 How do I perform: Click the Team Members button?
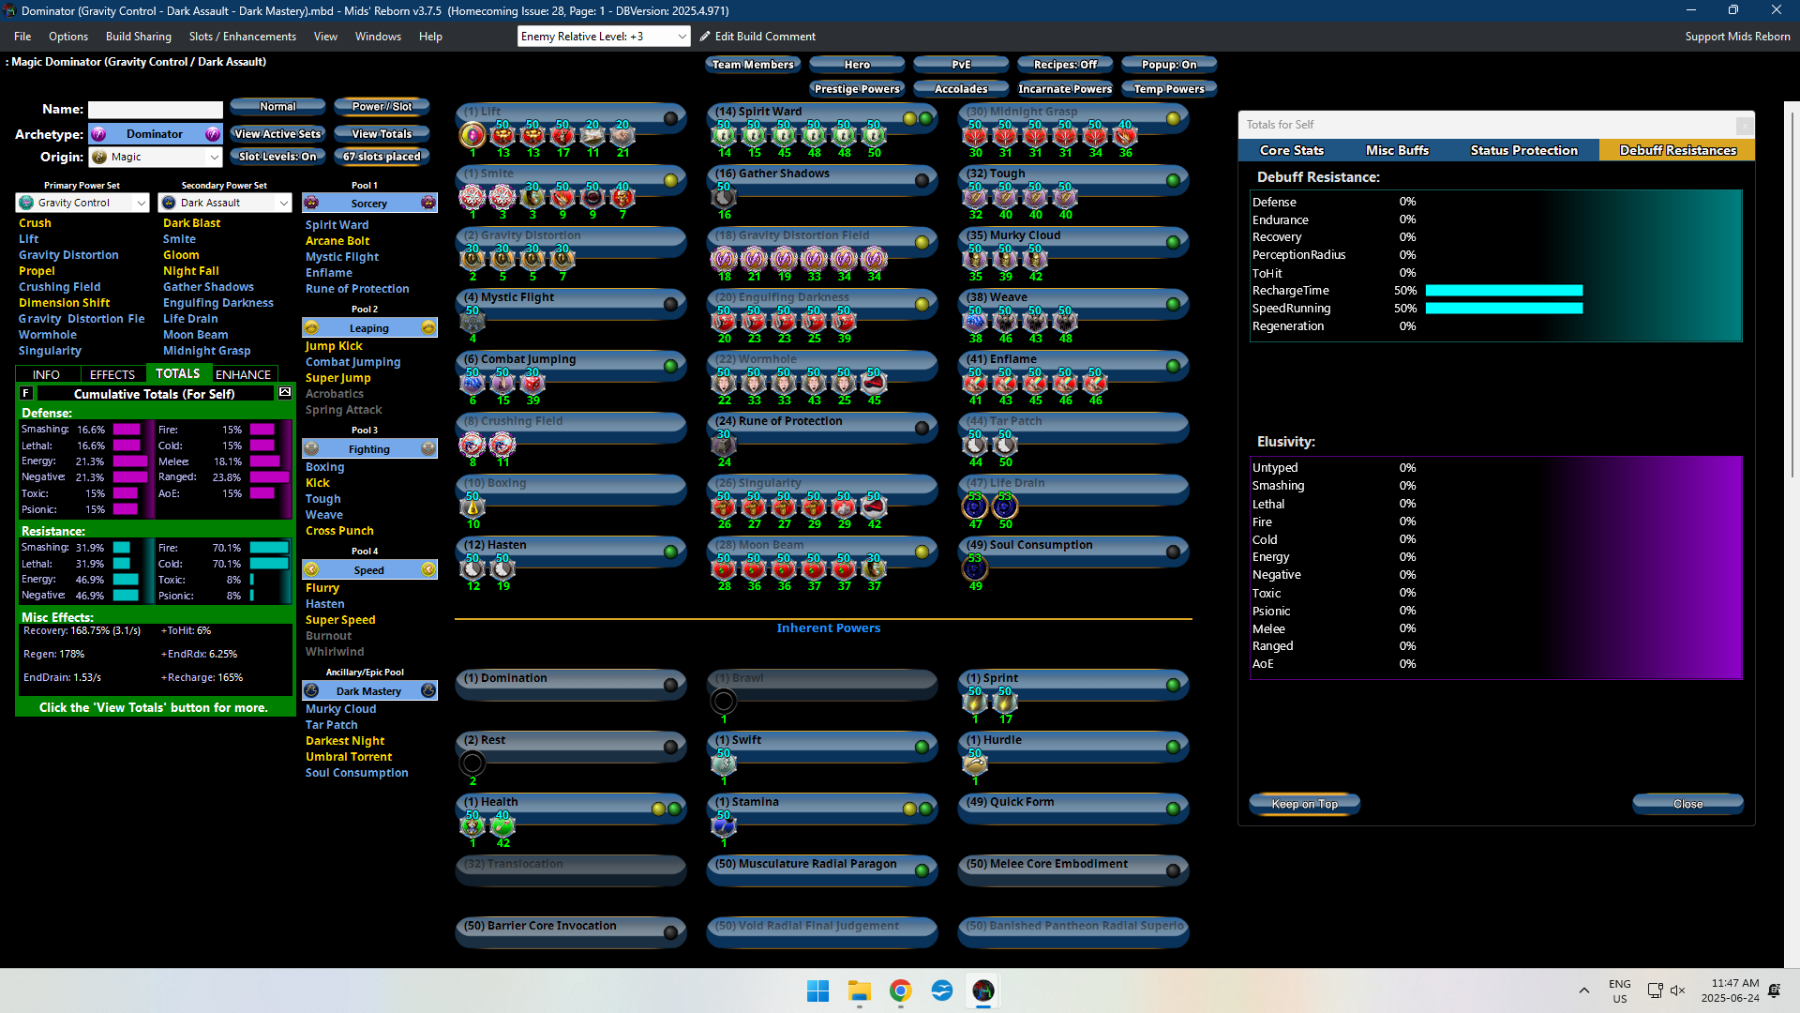pyautogui.click(x=753, y=65)
